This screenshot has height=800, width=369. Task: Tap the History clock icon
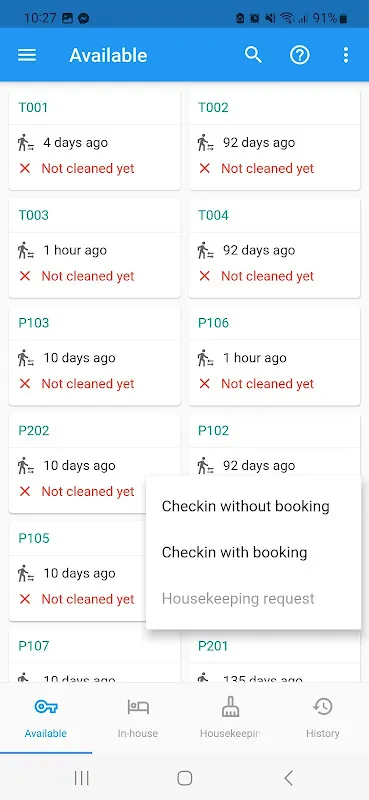323,707
